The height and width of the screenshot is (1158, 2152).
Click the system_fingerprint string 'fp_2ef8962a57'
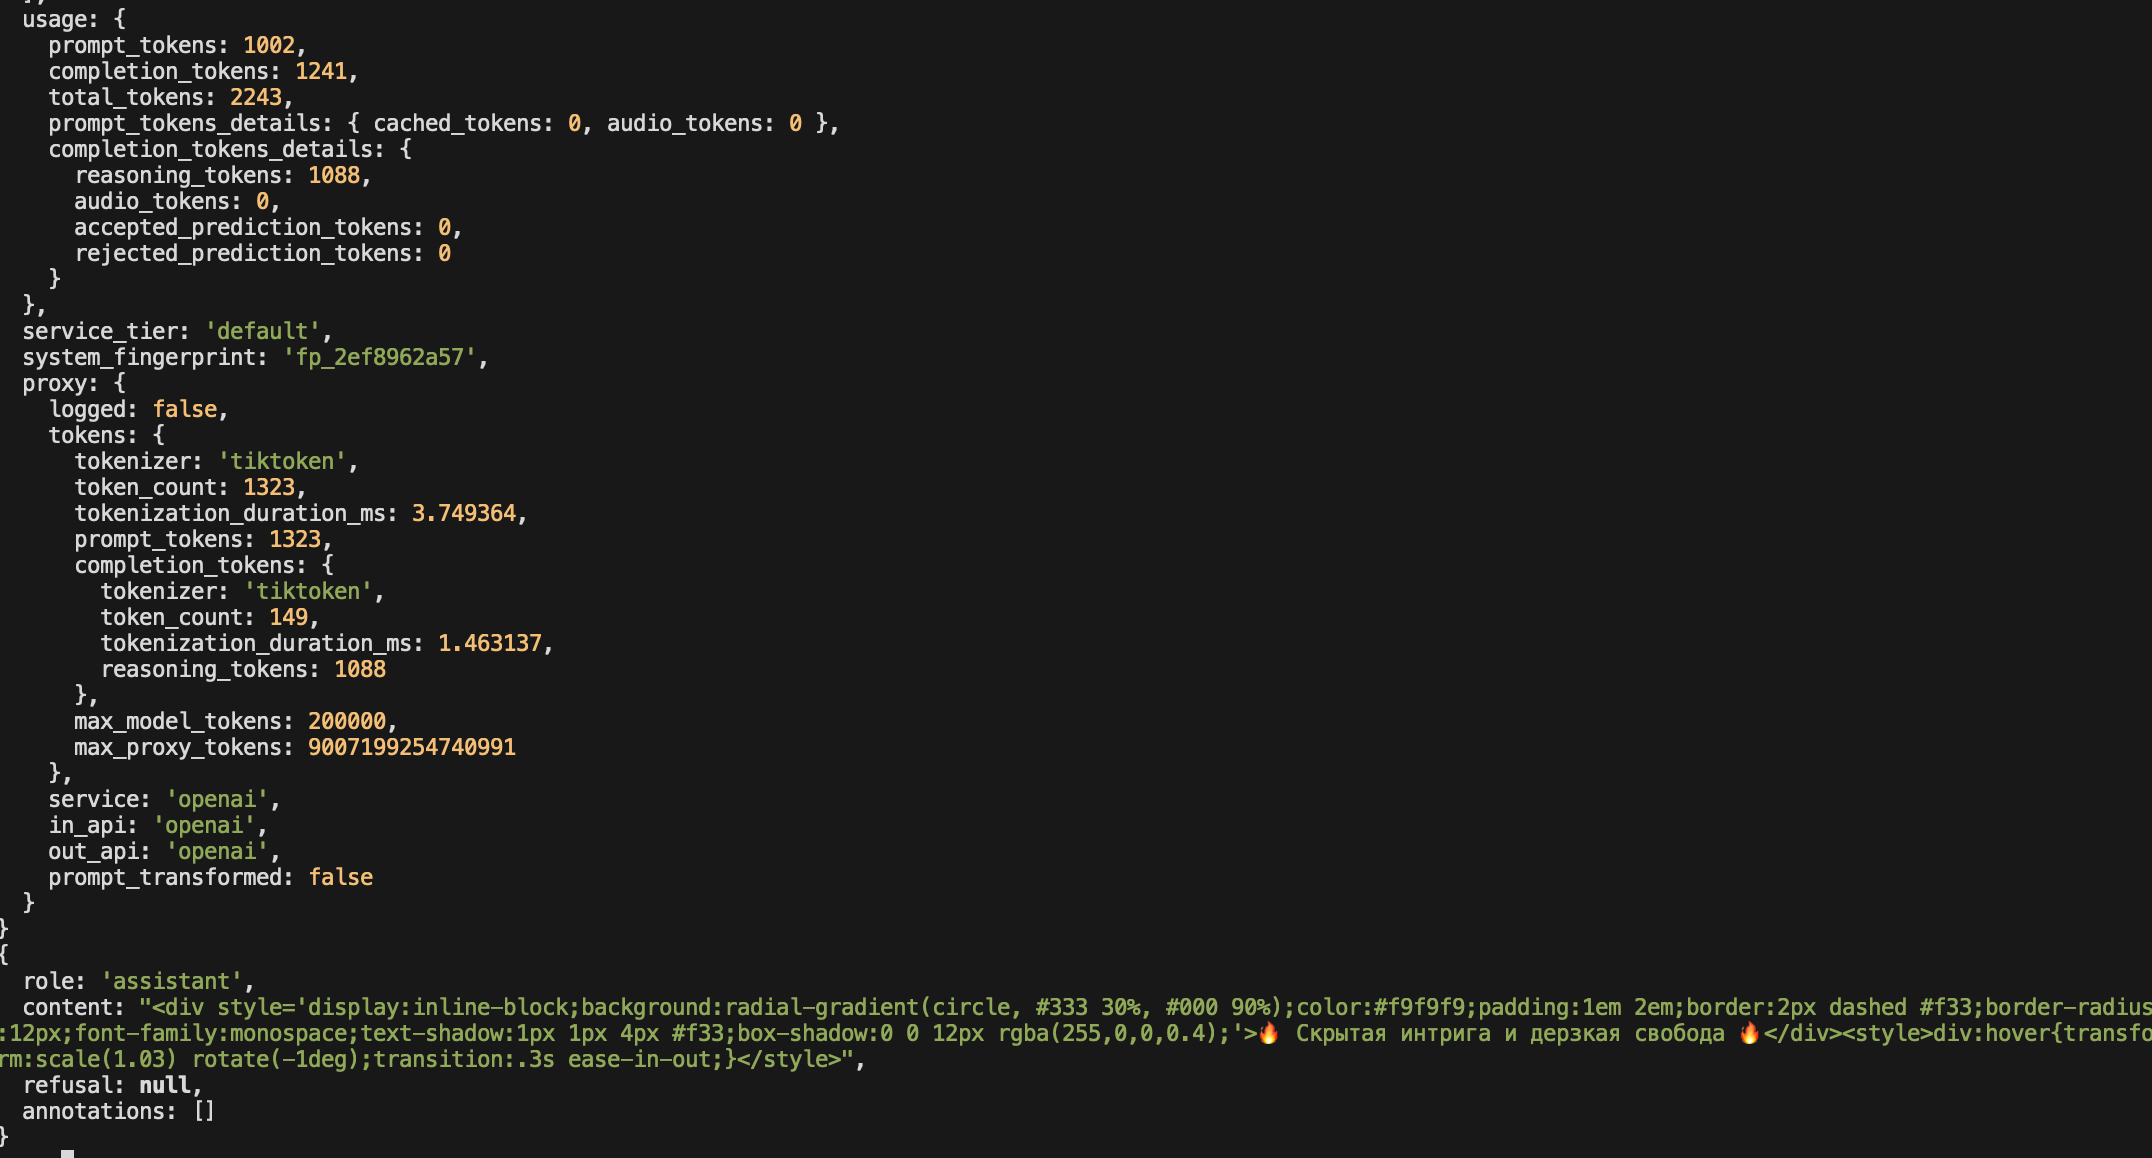point(380,357)
